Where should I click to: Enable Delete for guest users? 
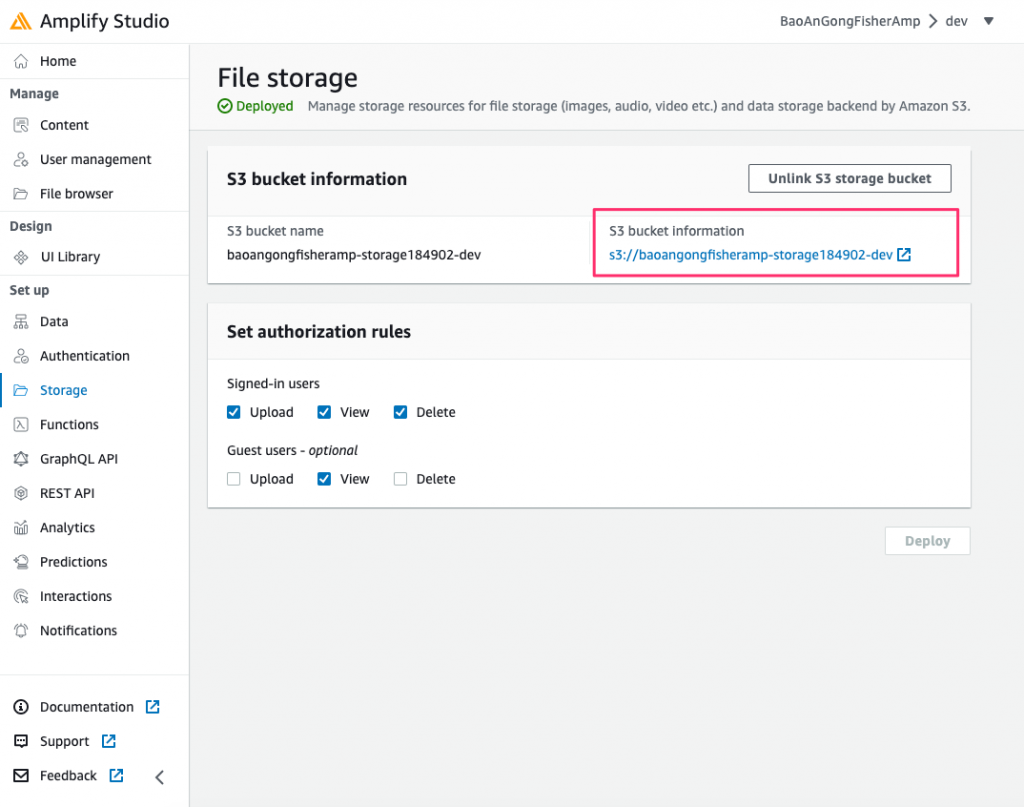click(x=401, y=479)
